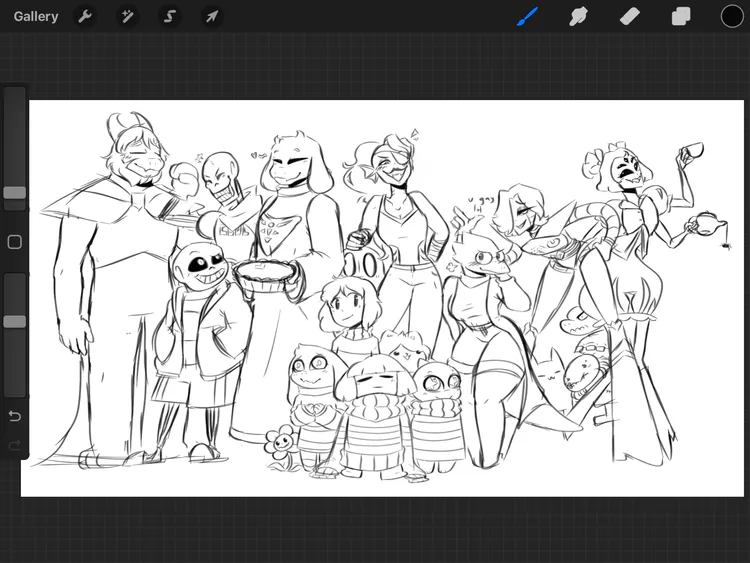The image size is (750, 563).
Task: Activate the Transform arrow tool
Action: (211, 16)
